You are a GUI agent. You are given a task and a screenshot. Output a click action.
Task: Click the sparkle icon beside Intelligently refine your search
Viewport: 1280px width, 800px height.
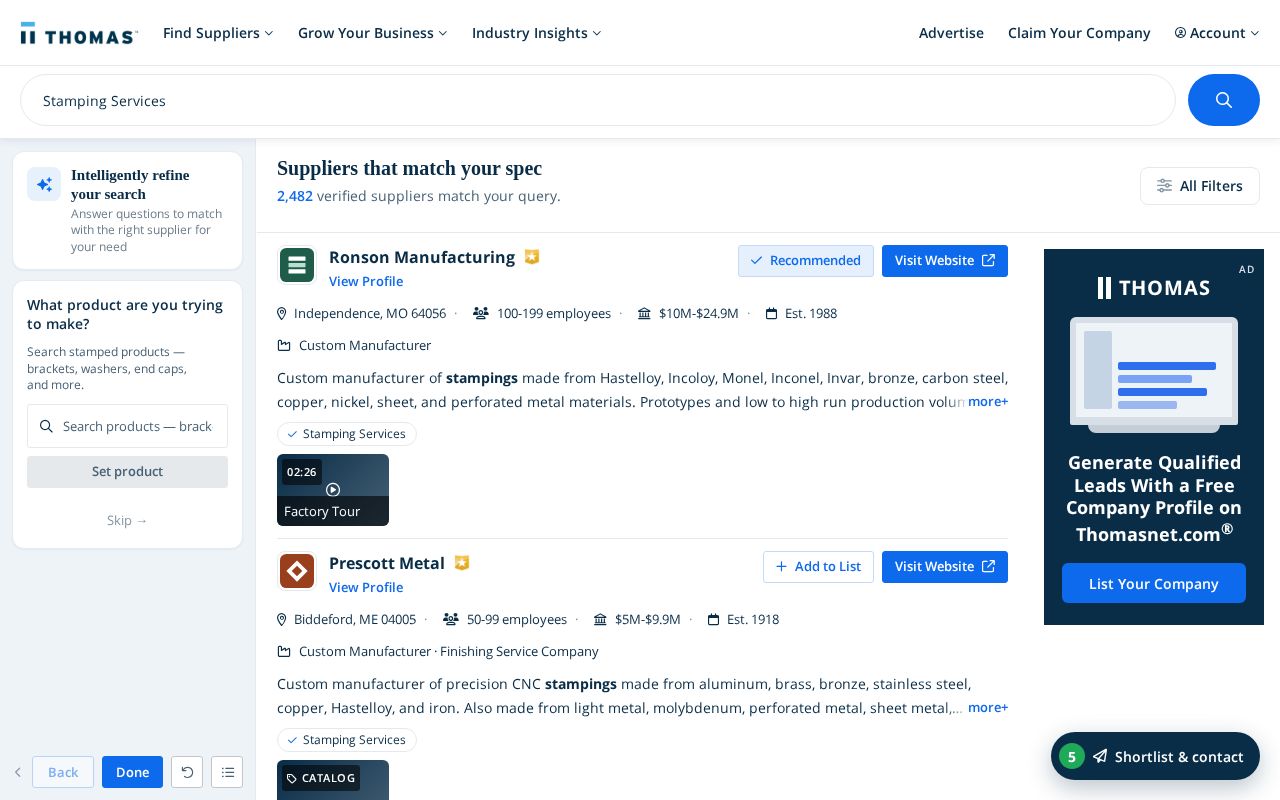pyautogui.click(x=44, y=184)
